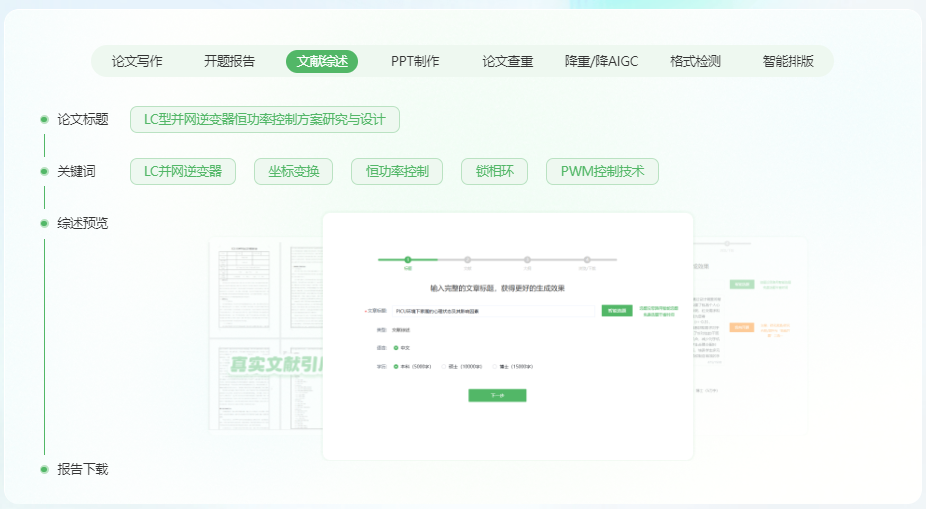Select the 本科 (5000字) radio option

coord(396,366)
